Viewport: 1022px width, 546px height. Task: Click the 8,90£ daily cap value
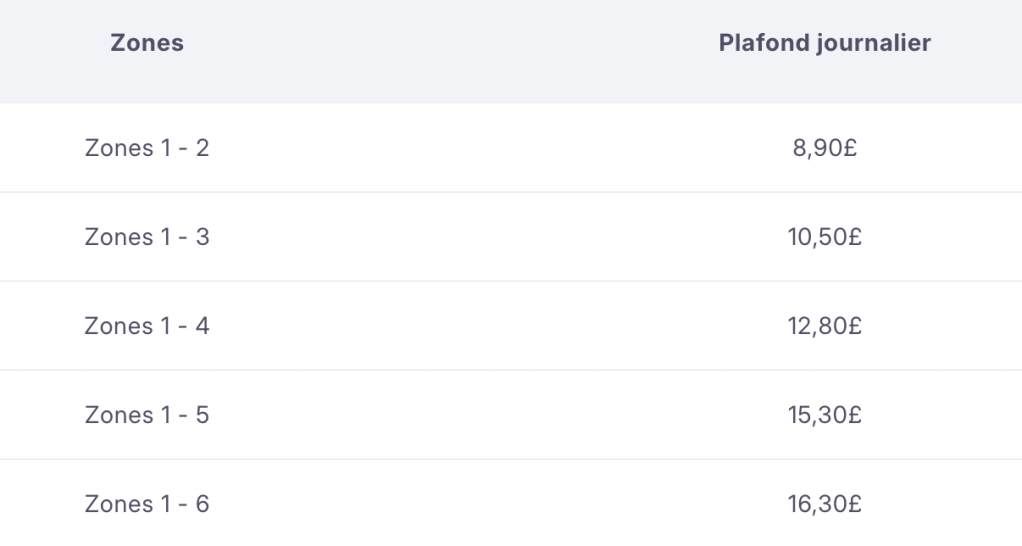coord(825,149)
